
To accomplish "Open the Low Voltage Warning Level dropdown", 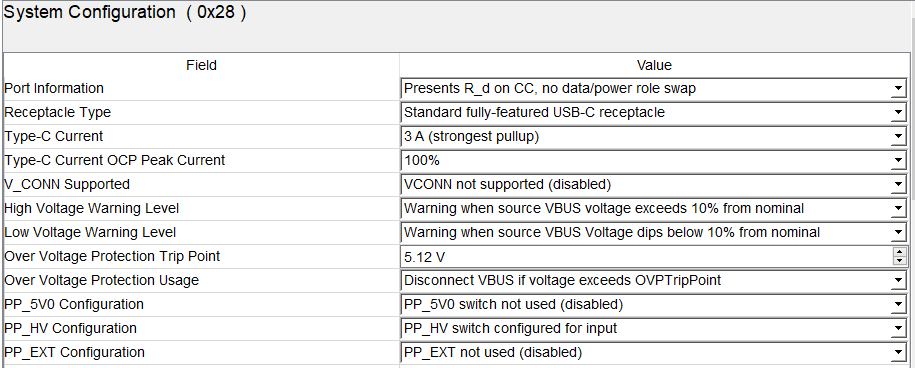I will (x=898, y=232).
